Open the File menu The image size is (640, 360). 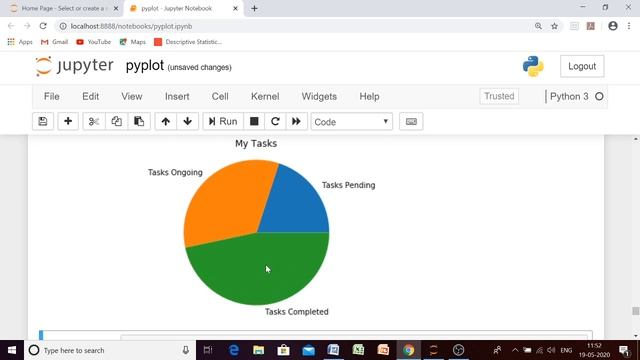pos(51,96)
